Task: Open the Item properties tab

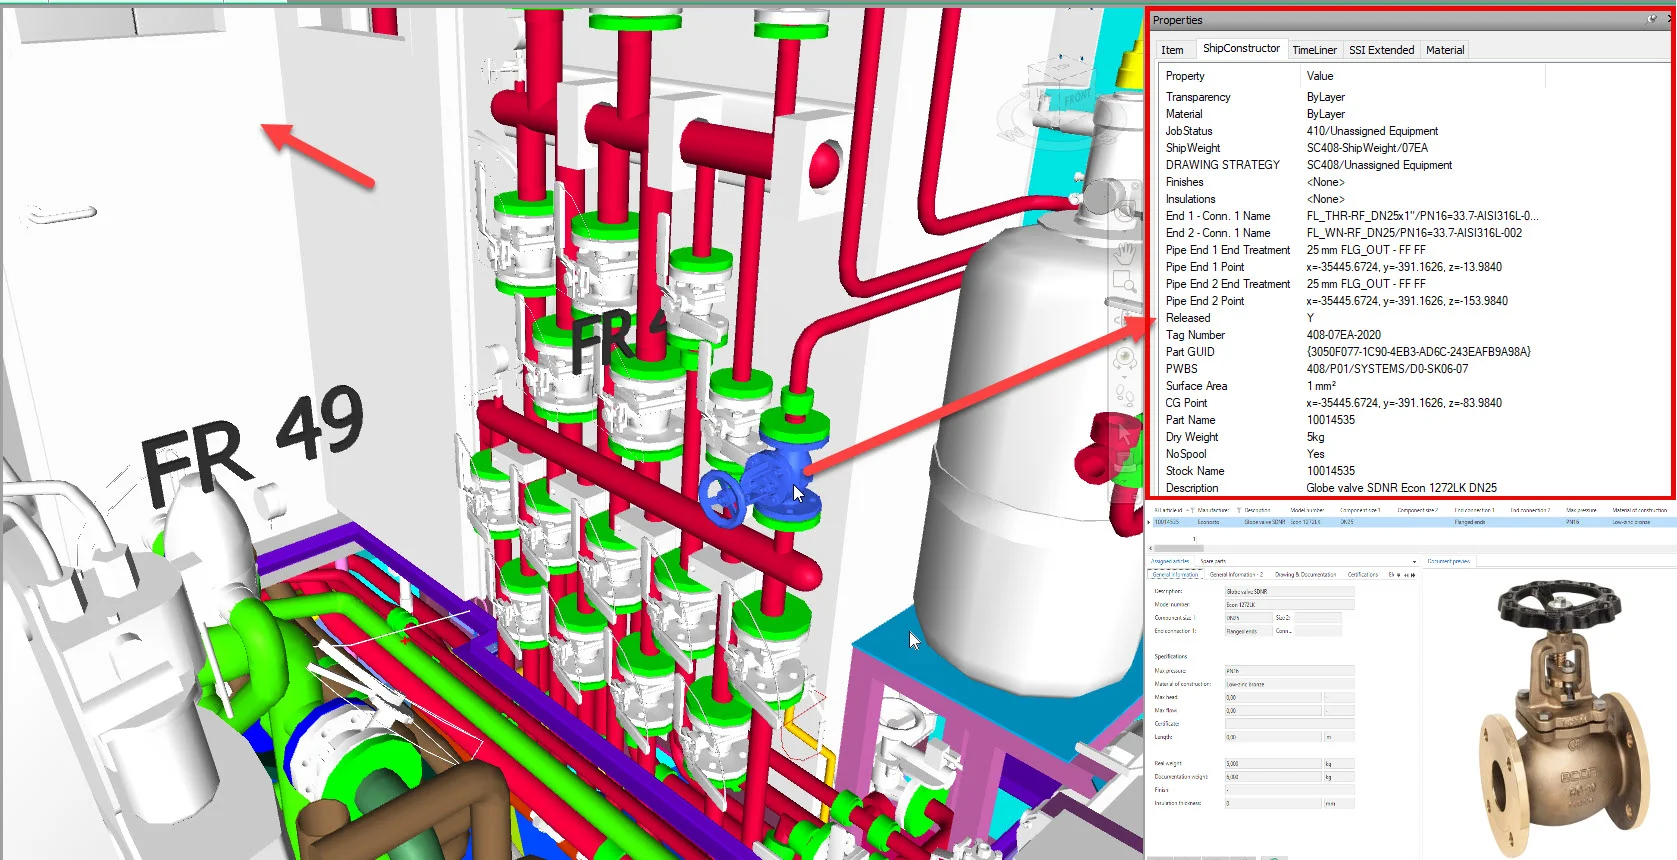Action: 1172,50
